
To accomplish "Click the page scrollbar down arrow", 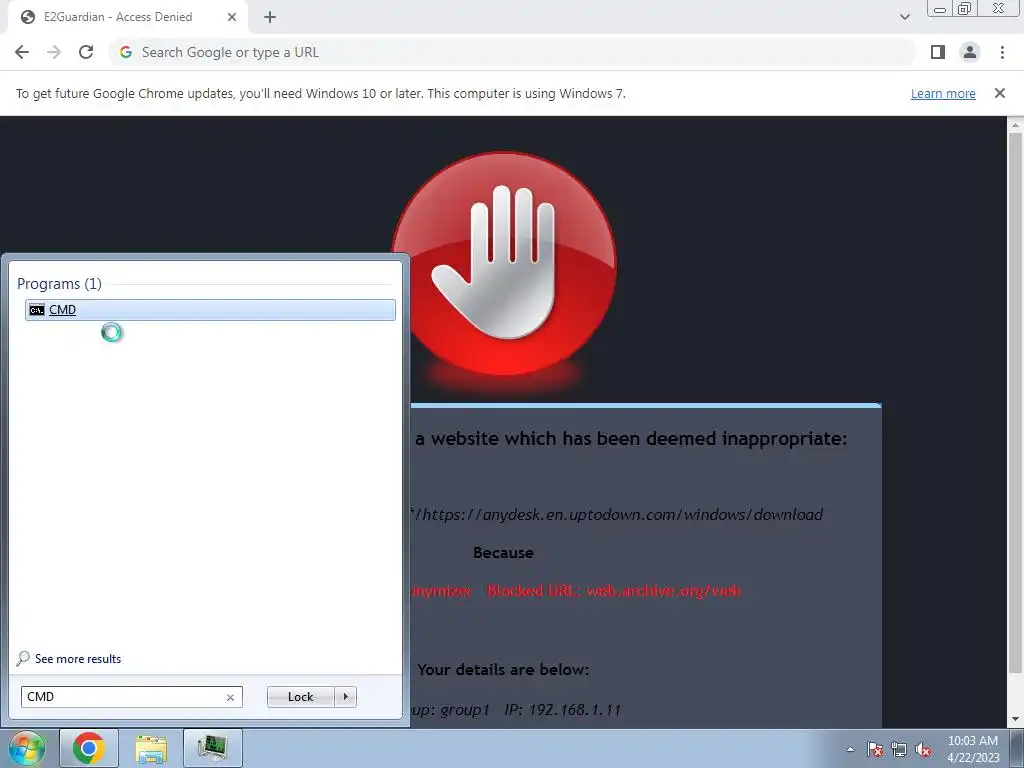I will tap(1015, 720).
